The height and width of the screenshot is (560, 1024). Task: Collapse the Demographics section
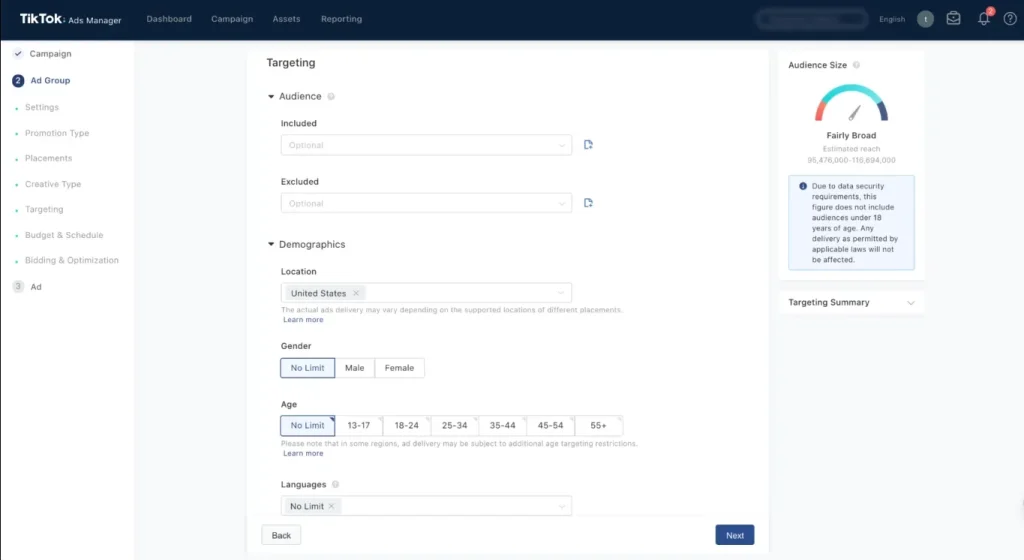pos(271,244)
